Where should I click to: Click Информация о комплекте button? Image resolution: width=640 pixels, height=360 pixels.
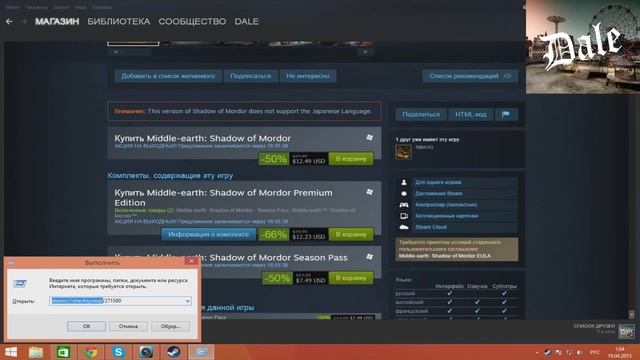209,234
